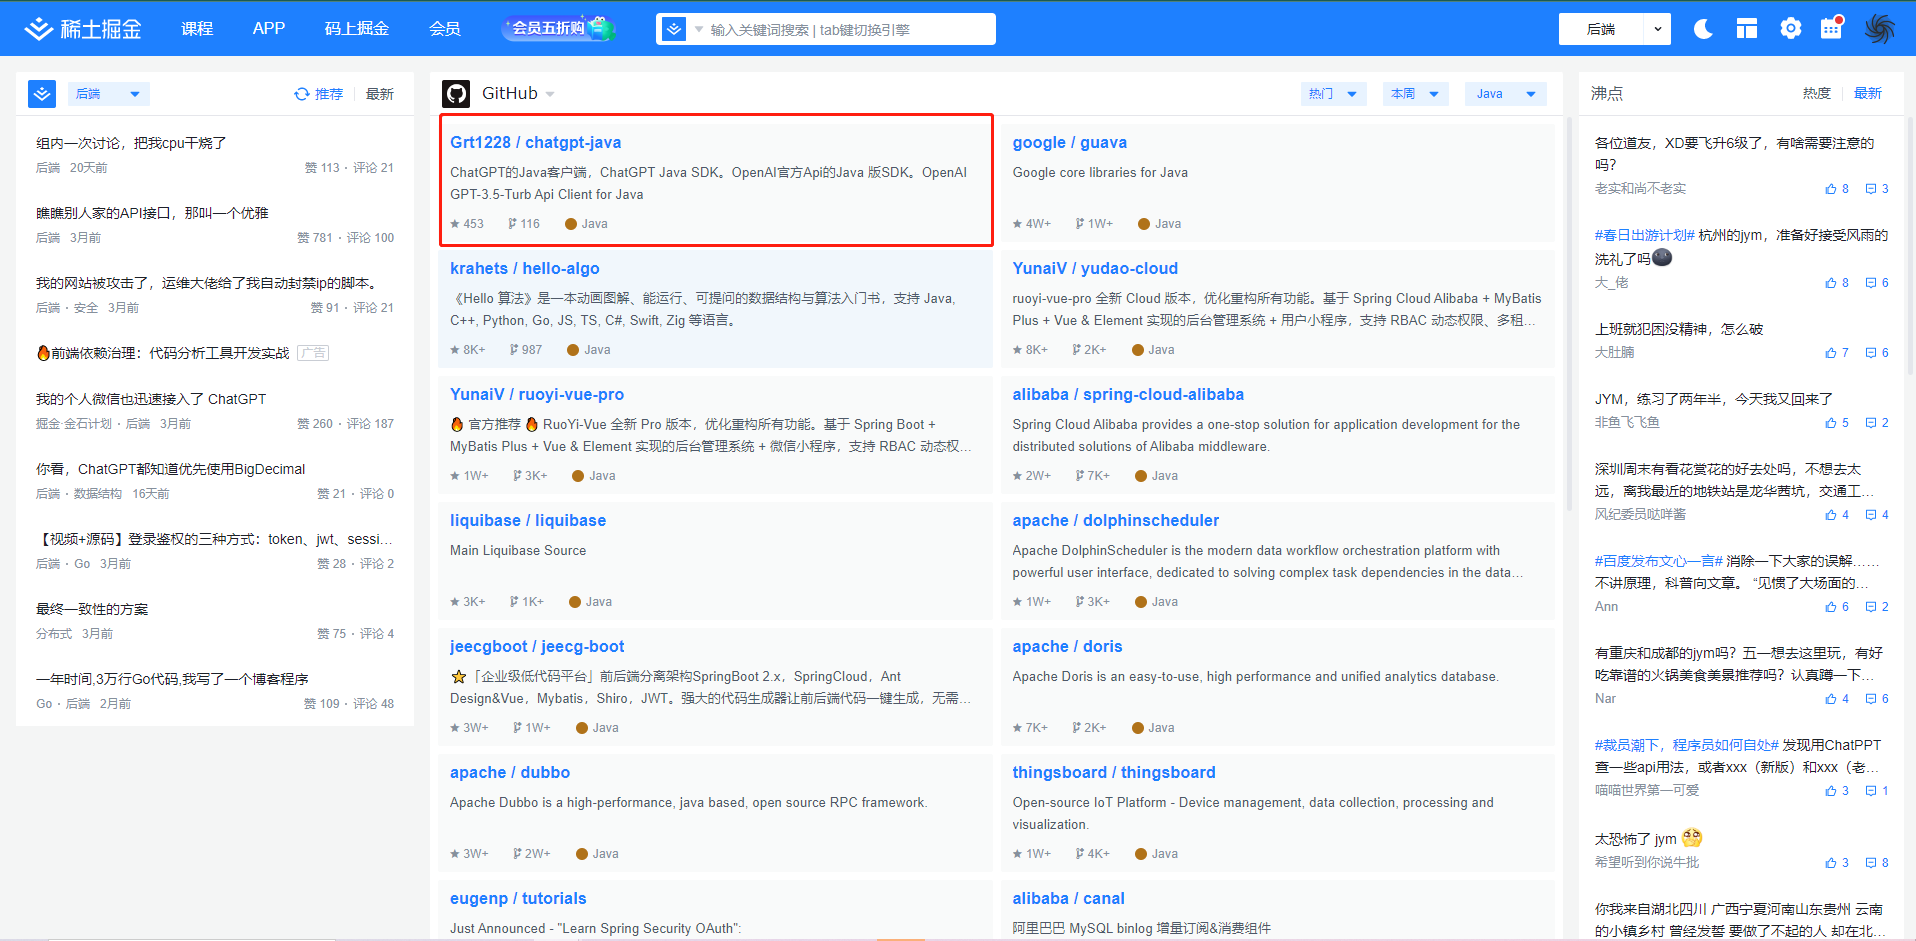Toggle dark mode with the moon icon
This screenshot has height=941, width=1916.
click(x=1703, y=29)
